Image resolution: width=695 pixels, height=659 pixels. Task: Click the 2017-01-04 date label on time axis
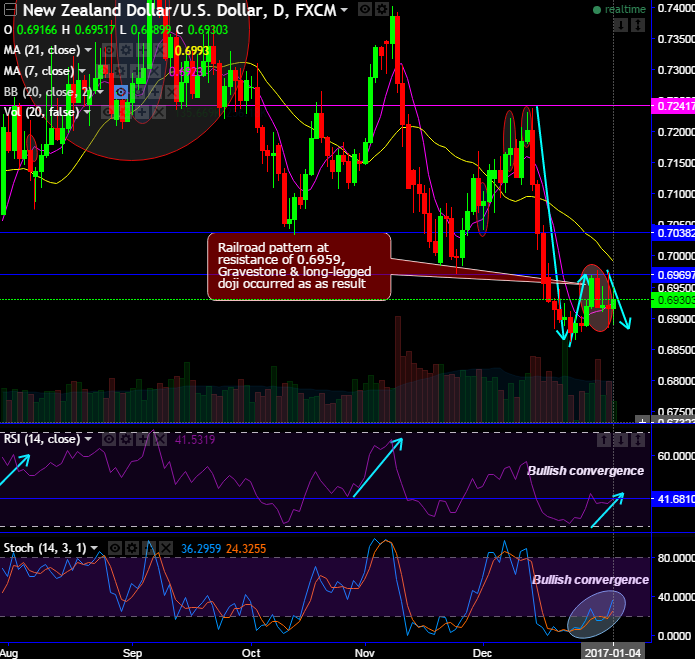click(613, 652)
